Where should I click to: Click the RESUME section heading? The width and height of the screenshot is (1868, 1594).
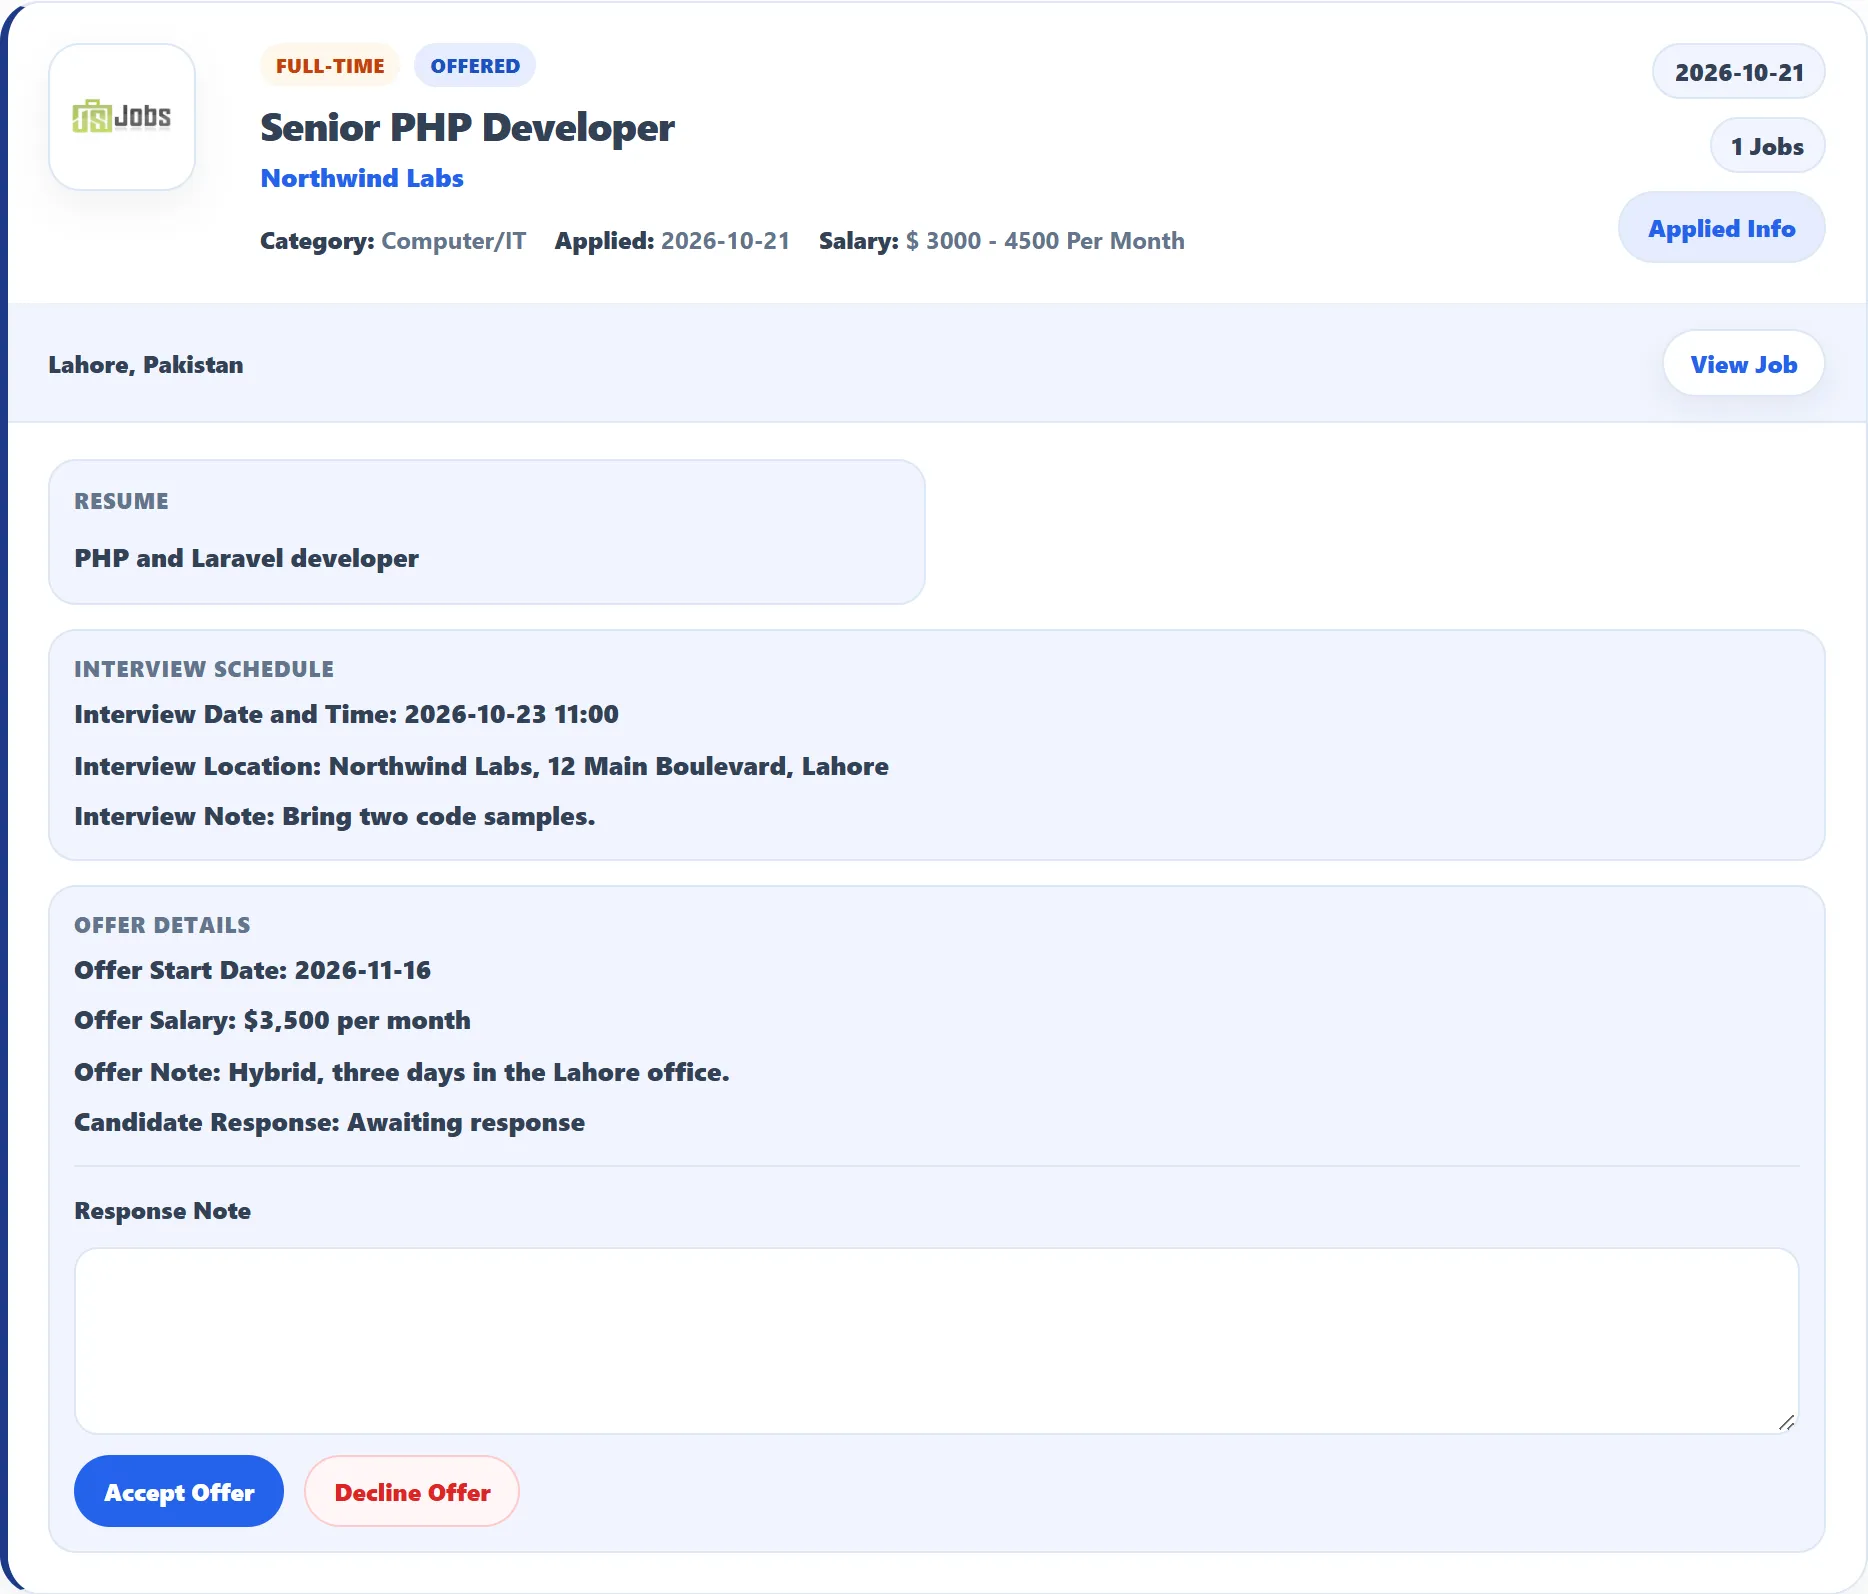coord(121,501)
